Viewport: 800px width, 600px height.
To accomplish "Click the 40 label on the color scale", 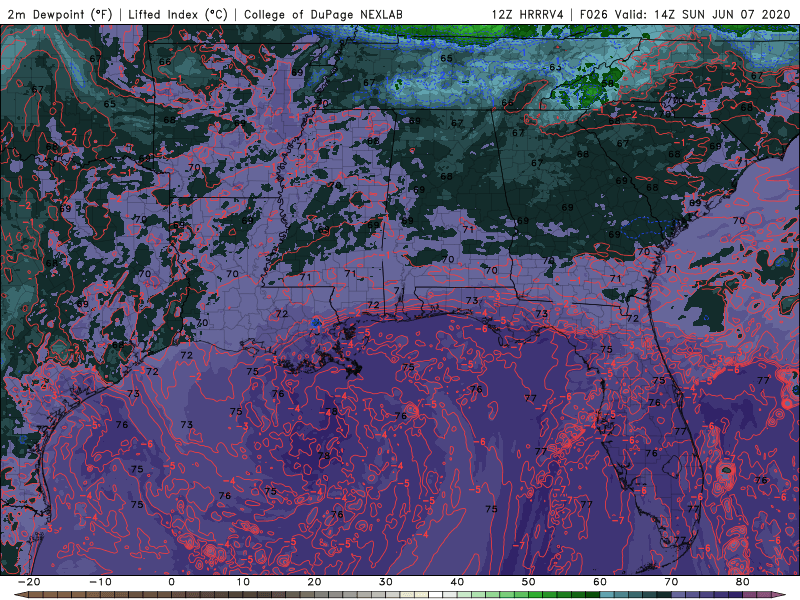I will tap(457, 582).
